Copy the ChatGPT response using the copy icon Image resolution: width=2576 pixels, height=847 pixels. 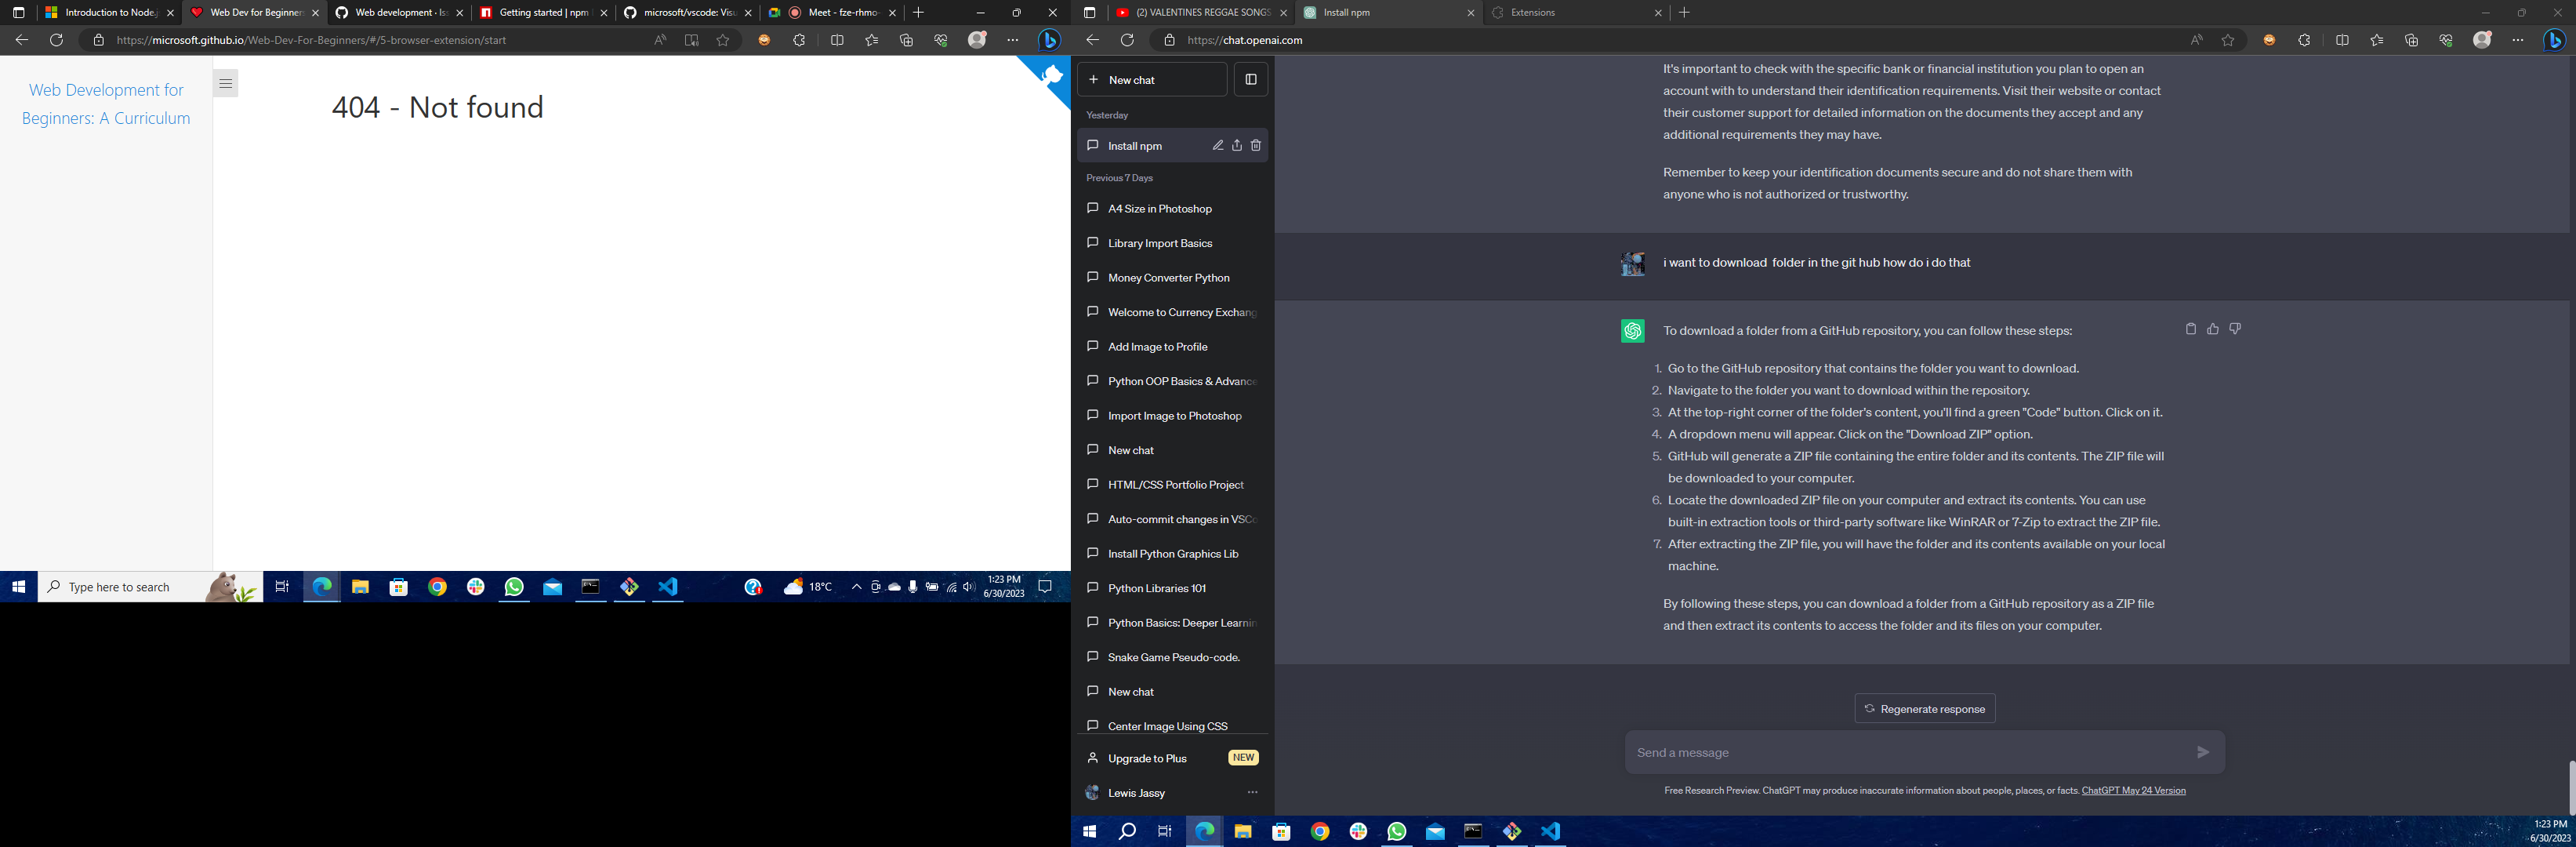tap(2191, 328)
